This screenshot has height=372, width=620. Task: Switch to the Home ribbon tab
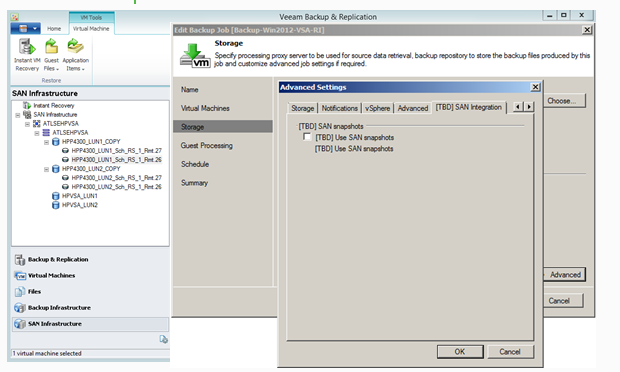pyautogui.click(x=54, y=29)
